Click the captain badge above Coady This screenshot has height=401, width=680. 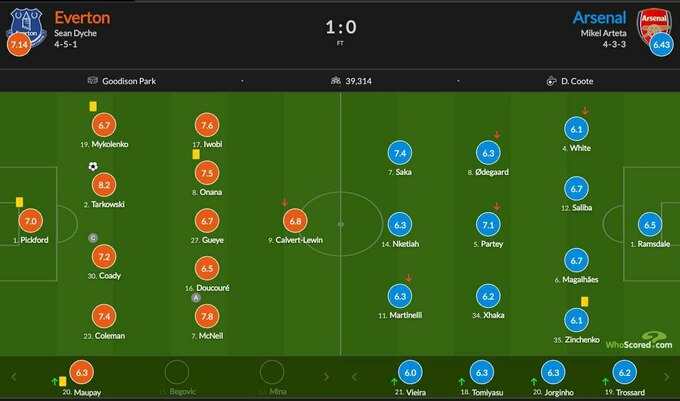[x=93, y=237]
